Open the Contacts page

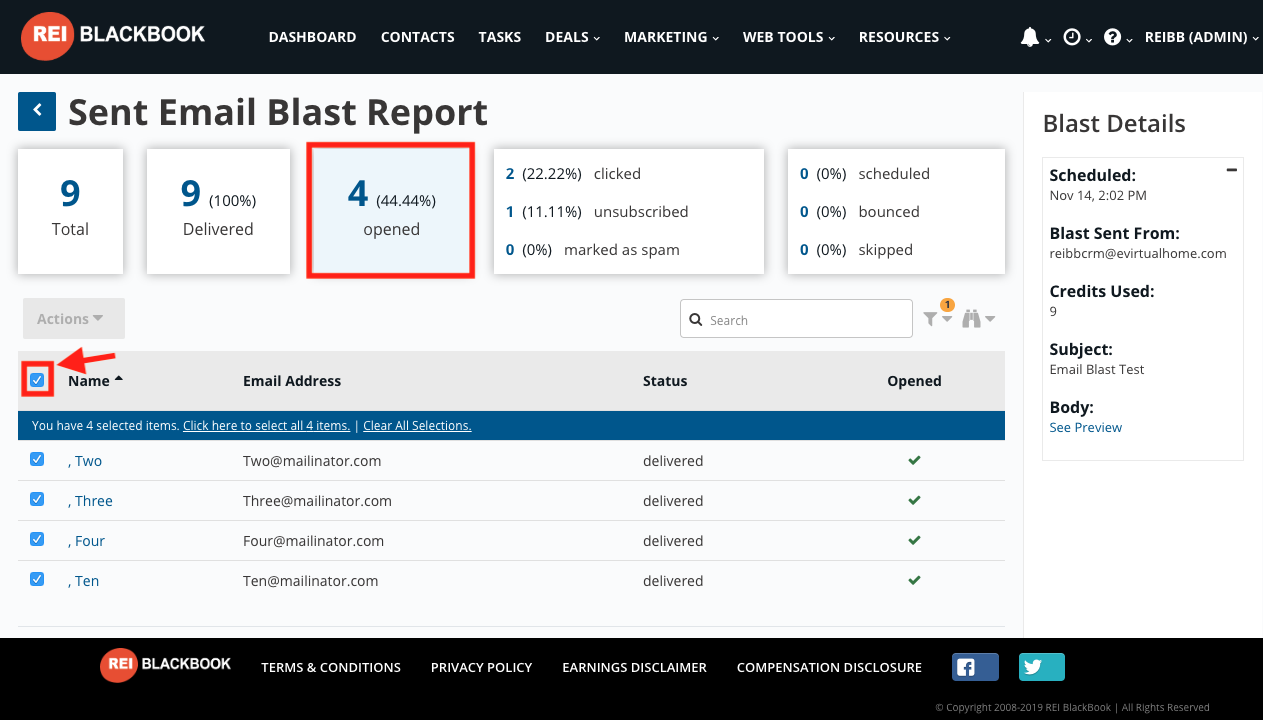pyautogui.click(x=417, y=37)
